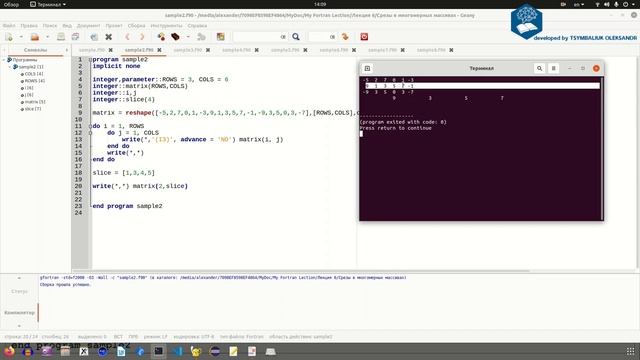The image size is (640, 360).
Task: Open the Вид menu
Action: 67,25
